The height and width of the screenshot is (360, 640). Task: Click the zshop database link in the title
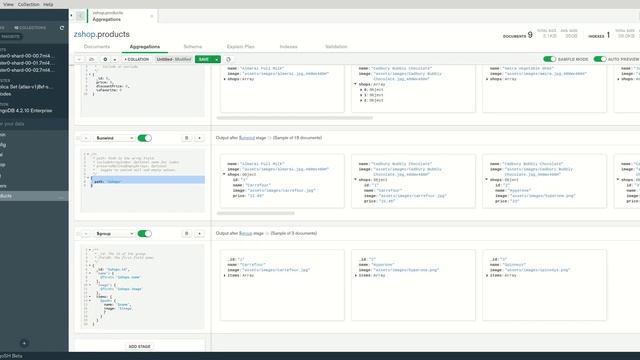84,34
